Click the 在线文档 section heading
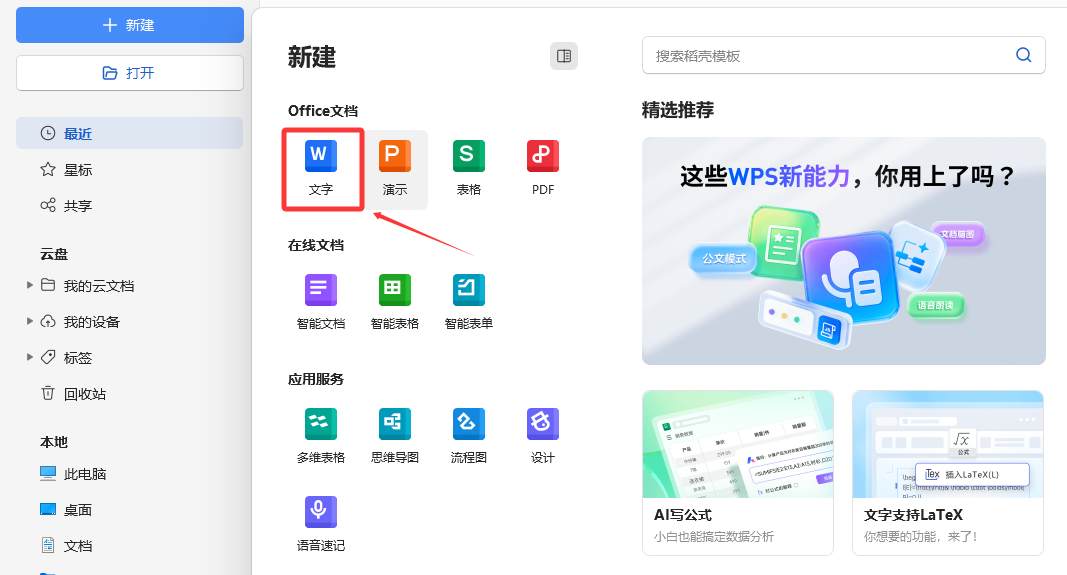 pos(316,245)
